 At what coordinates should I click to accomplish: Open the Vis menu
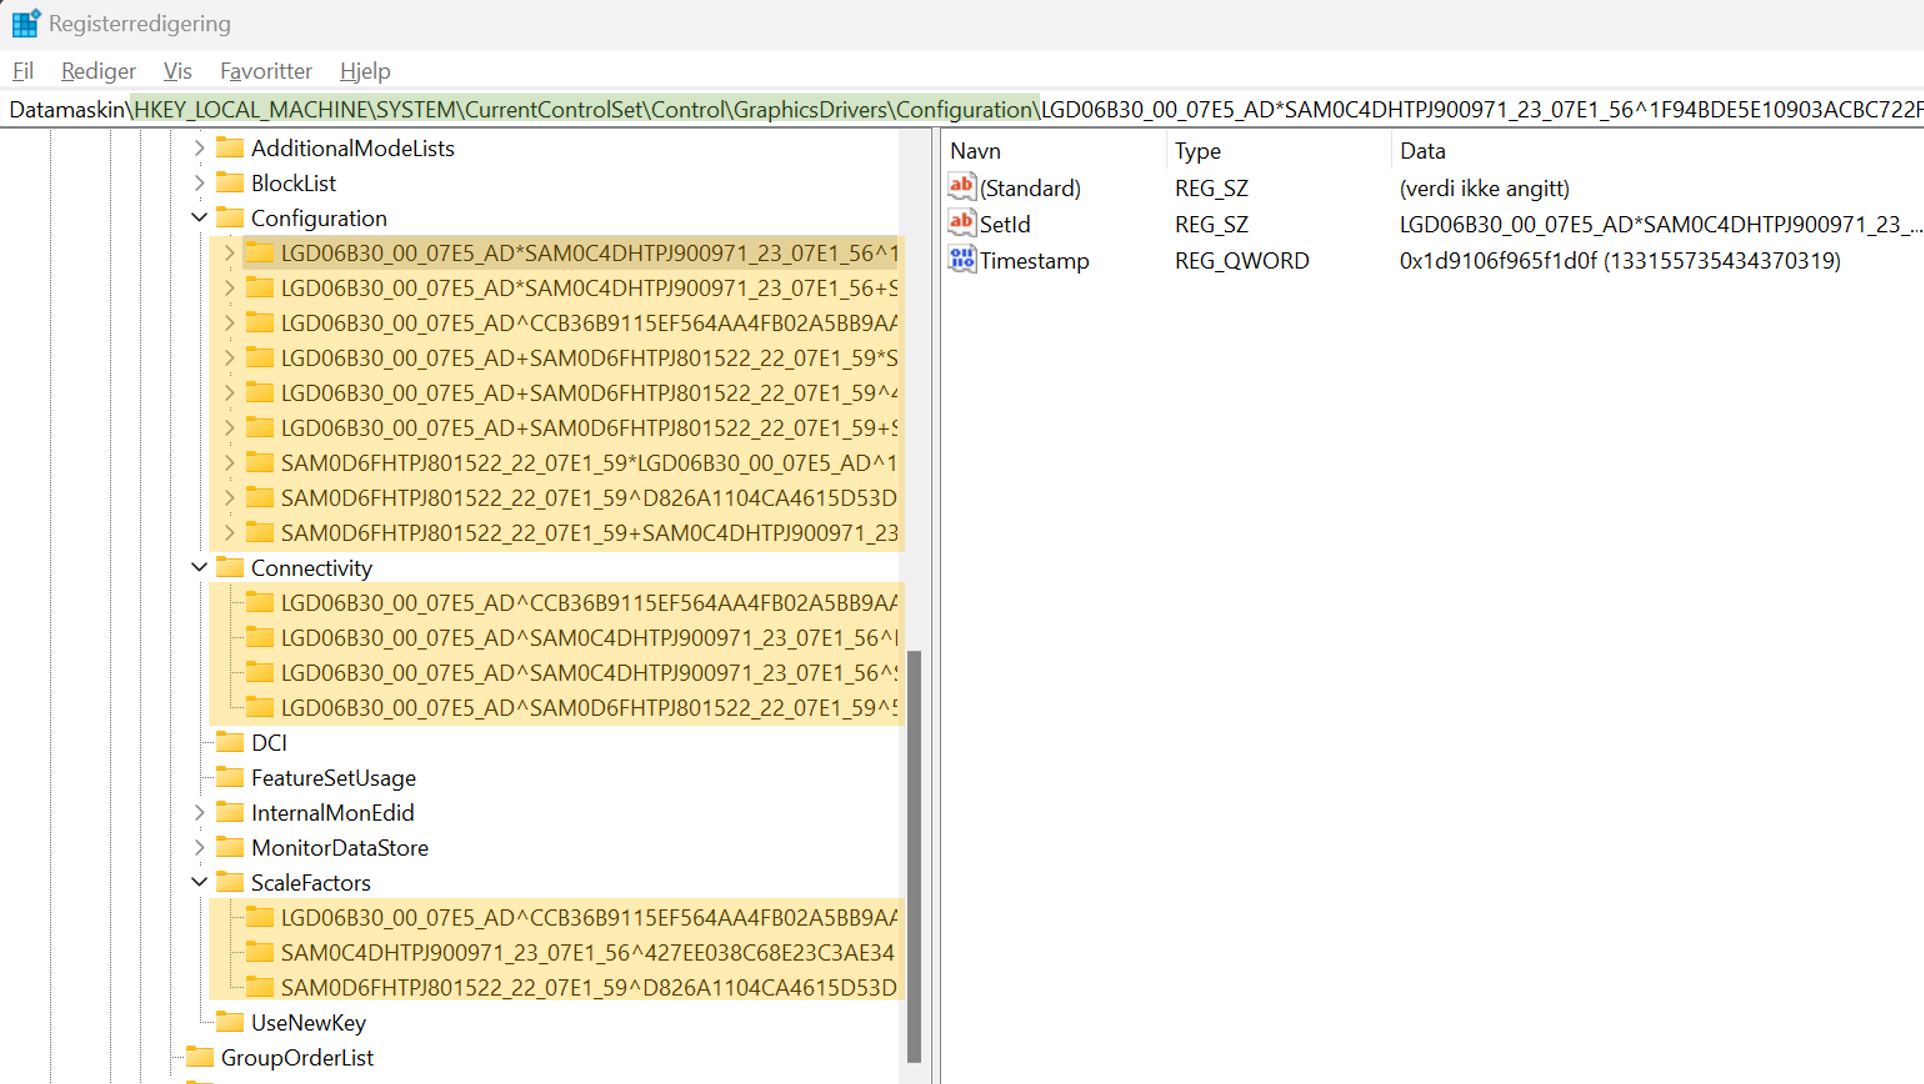pyautogui.click(x=177, y=71)
